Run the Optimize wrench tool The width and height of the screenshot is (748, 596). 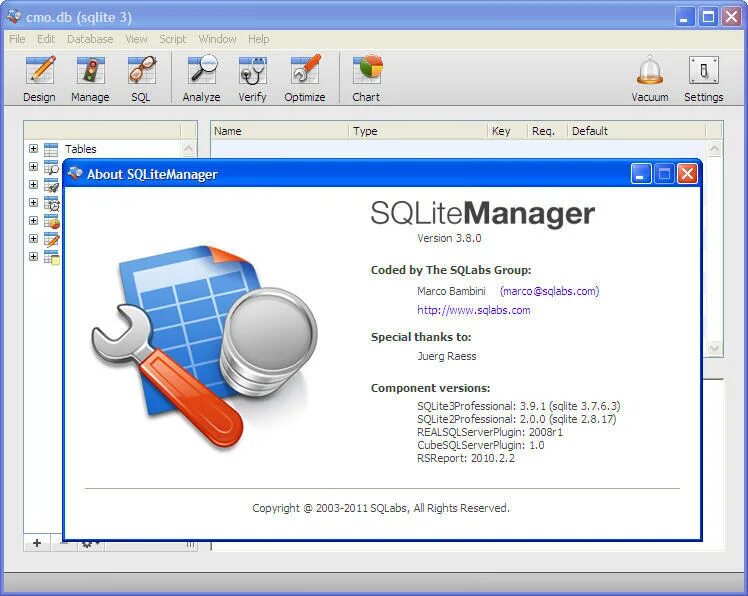305,78
